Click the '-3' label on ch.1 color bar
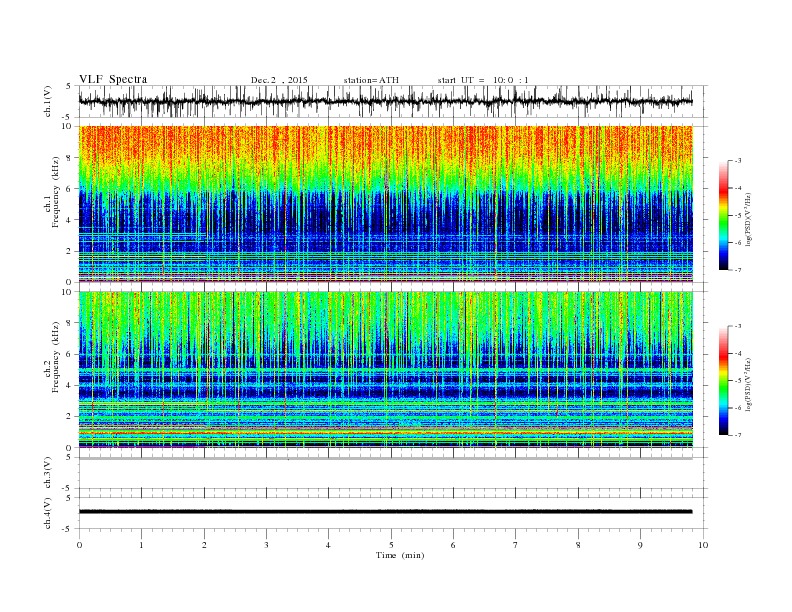Image resolution: width=792 pixels, height=612 pixels. coord(737,161)
